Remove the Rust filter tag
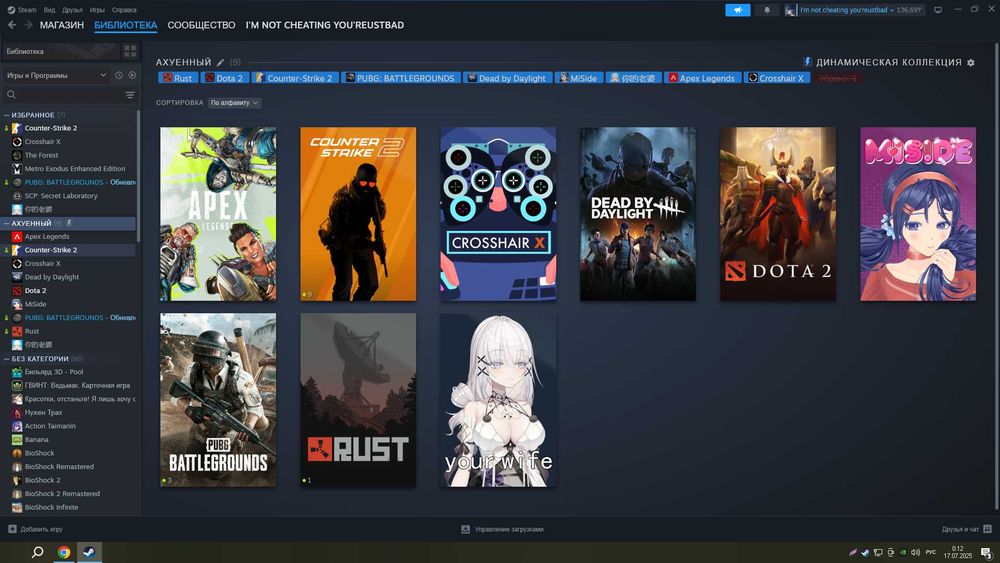Screen dimensions: 1000x563 (x=178, y=78)
